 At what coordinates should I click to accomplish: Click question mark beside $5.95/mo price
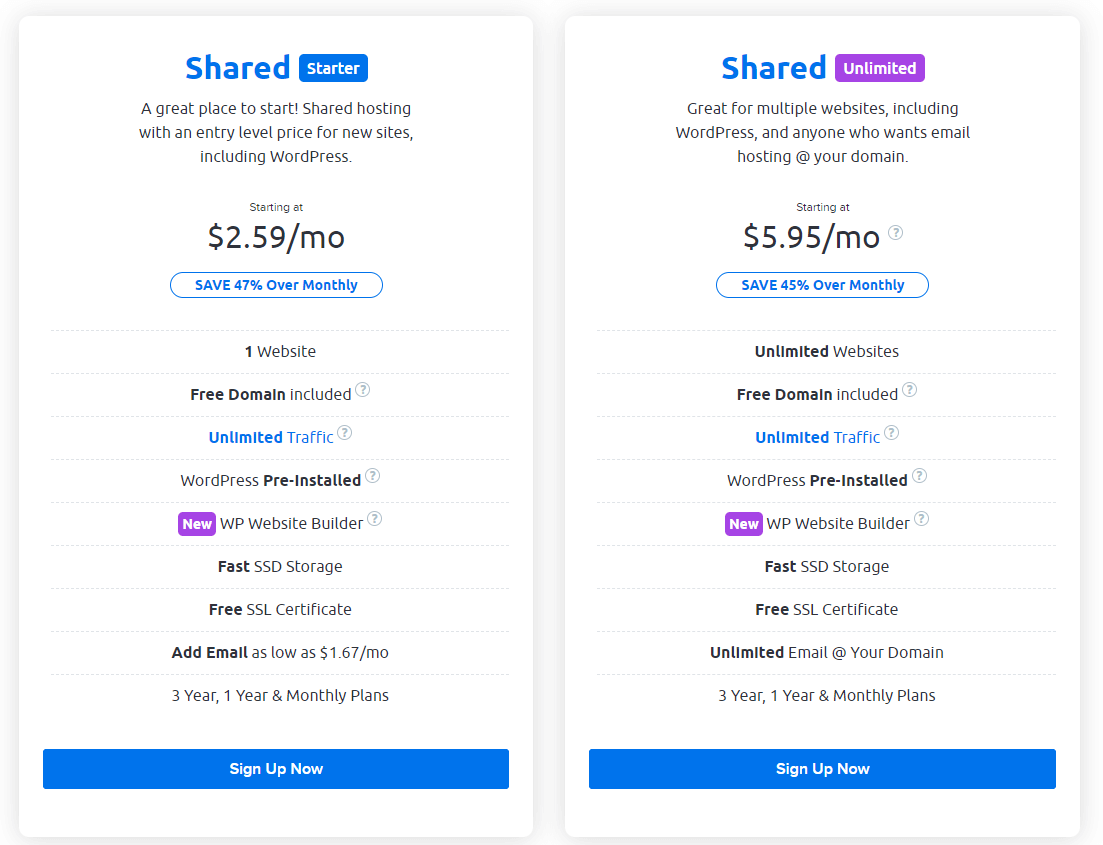point(895,233)
